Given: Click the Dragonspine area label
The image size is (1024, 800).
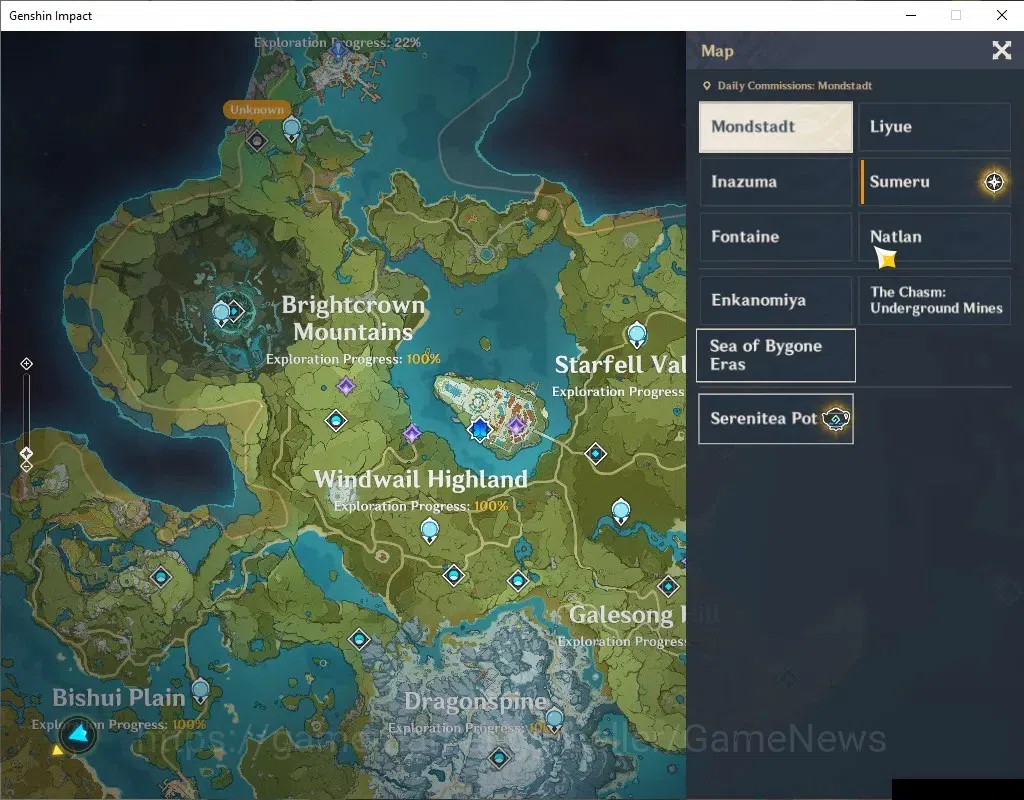Looking at the screenshot, I should coord(475,701).
